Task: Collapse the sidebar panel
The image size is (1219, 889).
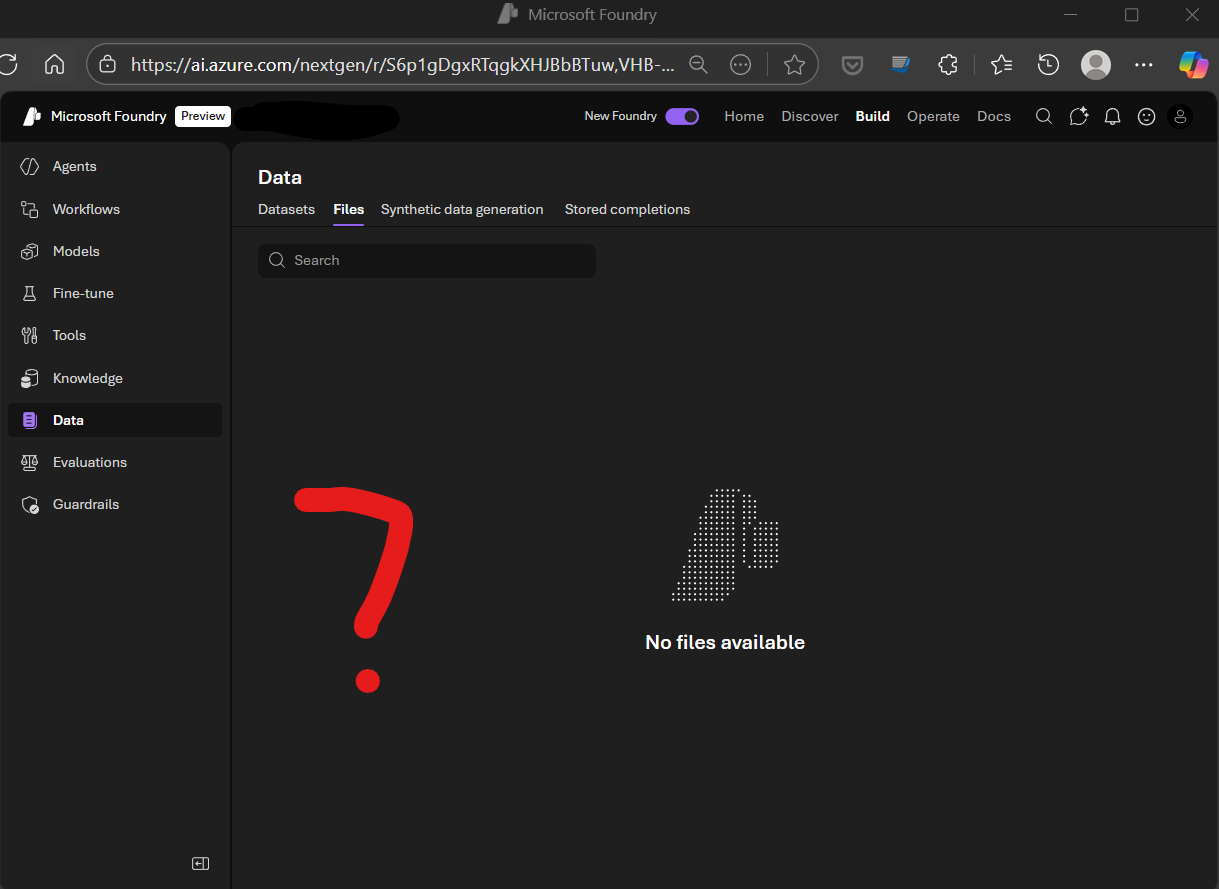Action: click(200, 863)
